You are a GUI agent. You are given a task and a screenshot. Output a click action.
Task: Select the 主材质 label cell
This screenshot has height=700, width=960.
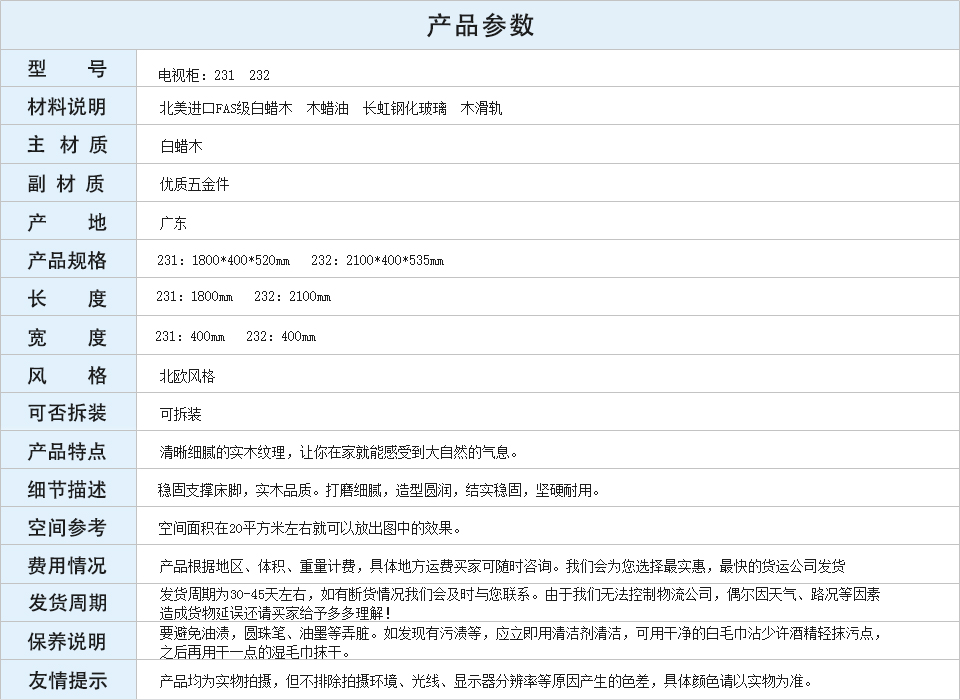(x=67, y=145)
